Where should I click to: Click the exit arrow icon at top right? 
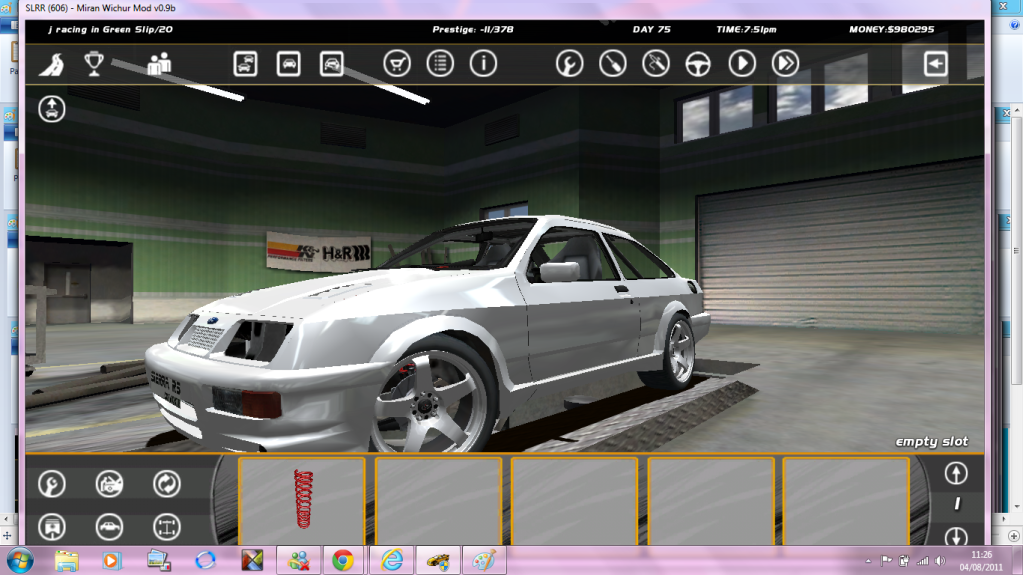[x=936, y=64]
